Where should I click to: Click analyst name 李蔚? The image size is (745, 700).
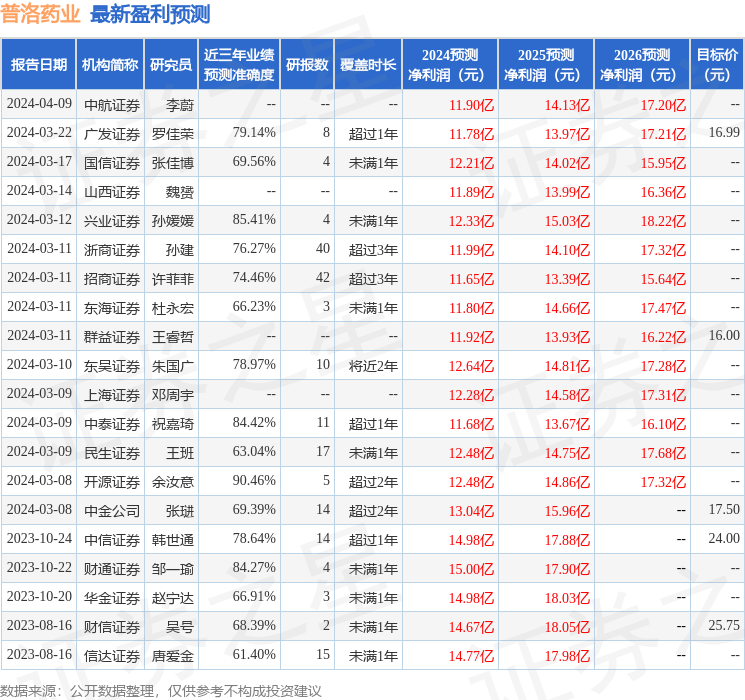pyautogui.click(x=180, y=105)
